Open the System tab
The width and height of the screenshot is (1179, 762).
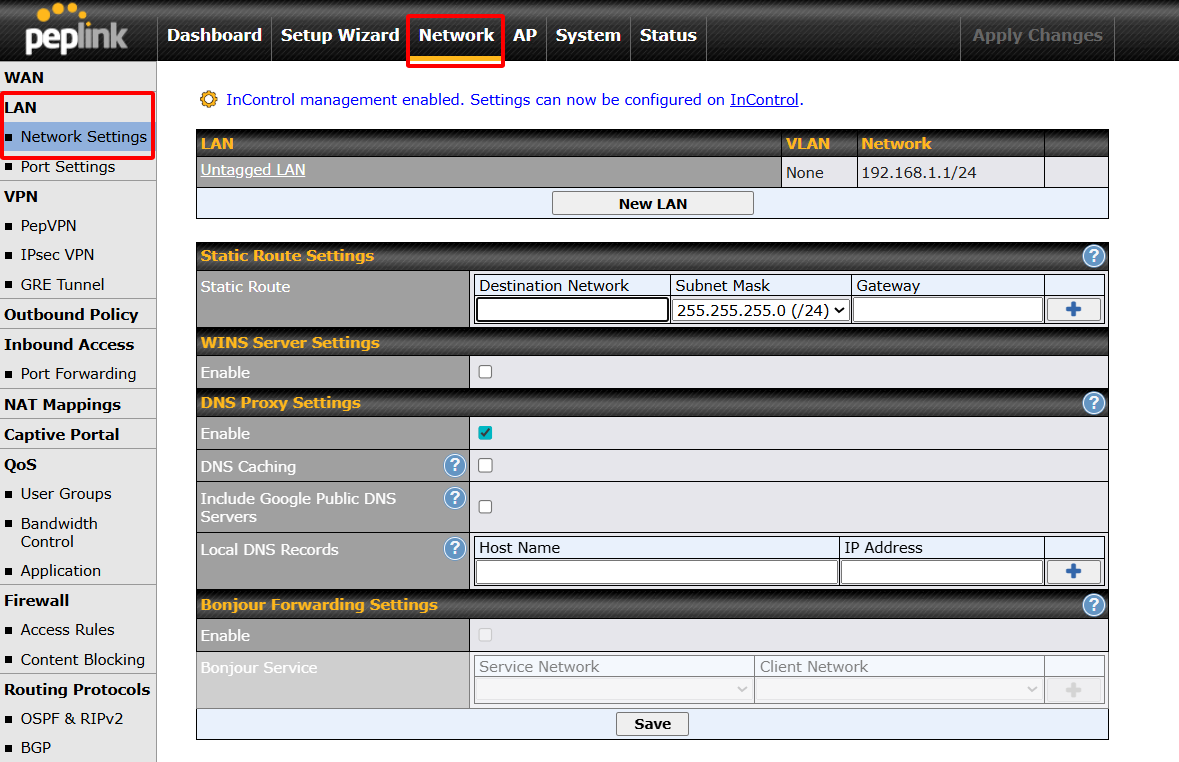coord(588,35)
